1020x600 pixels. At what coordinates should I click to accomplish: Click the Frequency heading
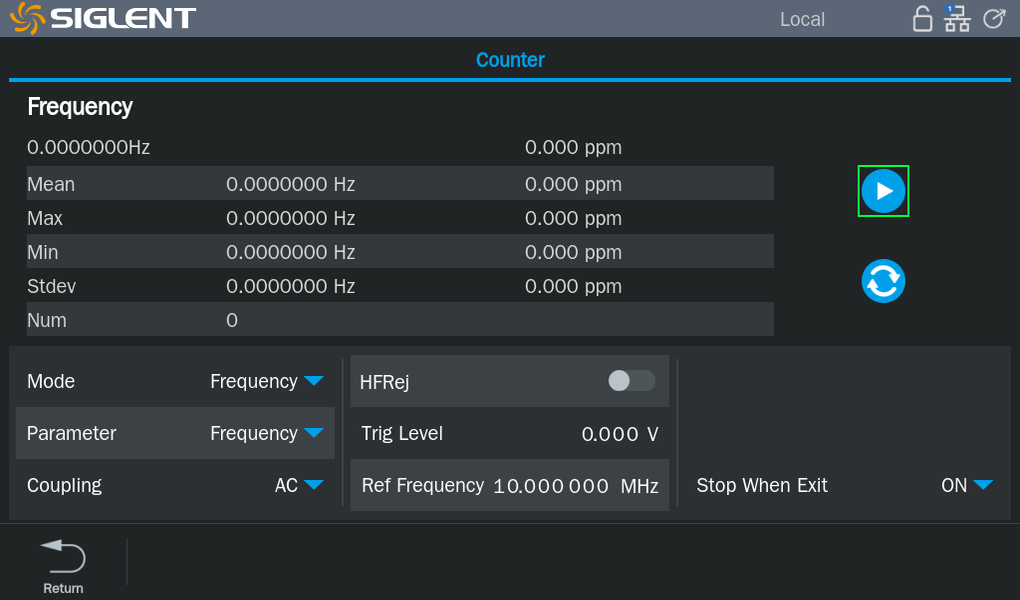point(80,107)
